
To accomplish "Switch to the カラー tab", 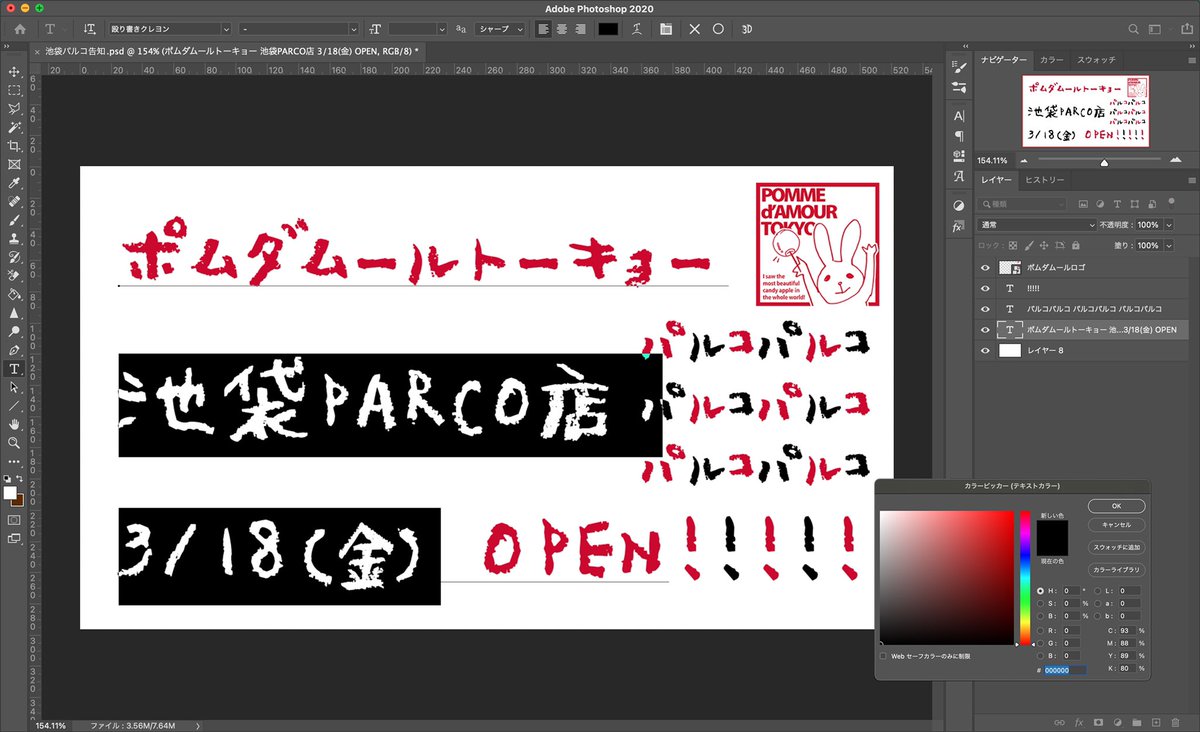I will tap(1051, 60).
